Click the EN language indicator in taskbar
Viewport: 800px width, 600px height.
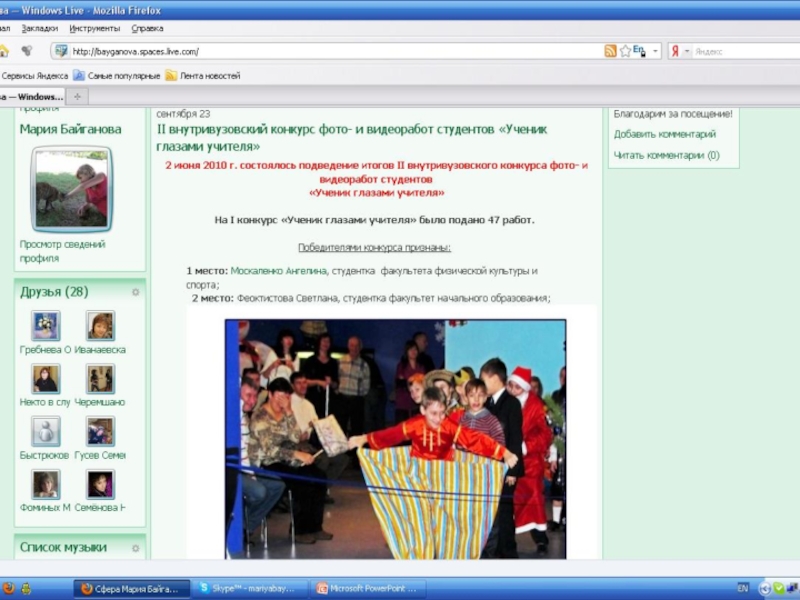[x=743, y=588]
